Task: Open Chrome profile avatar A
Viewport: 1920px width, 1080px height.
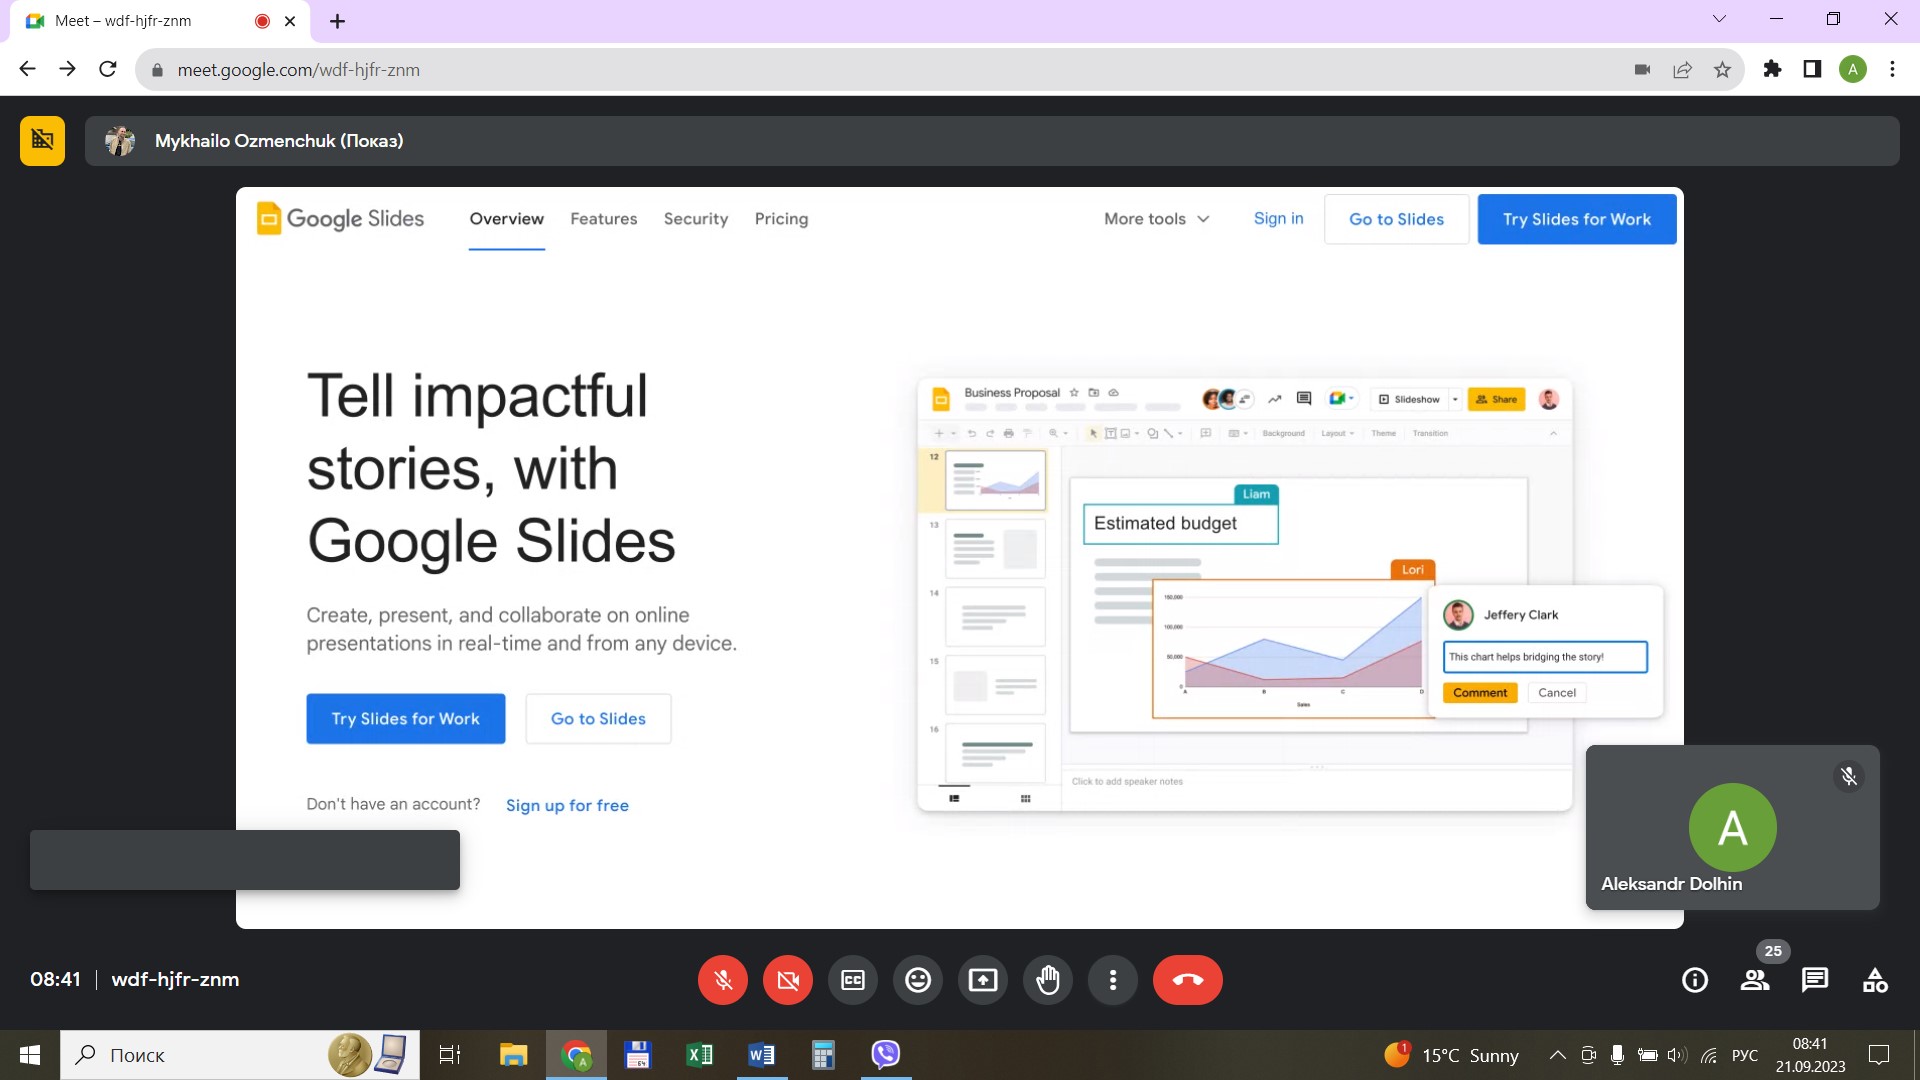Action: [1853, 69]
